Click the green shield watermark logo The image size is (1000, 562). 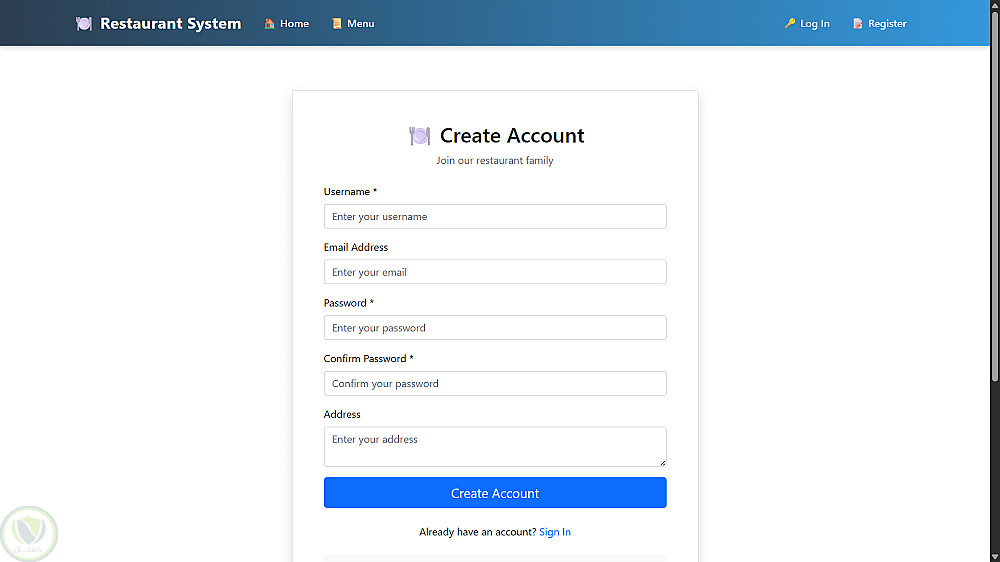[30, 533]
